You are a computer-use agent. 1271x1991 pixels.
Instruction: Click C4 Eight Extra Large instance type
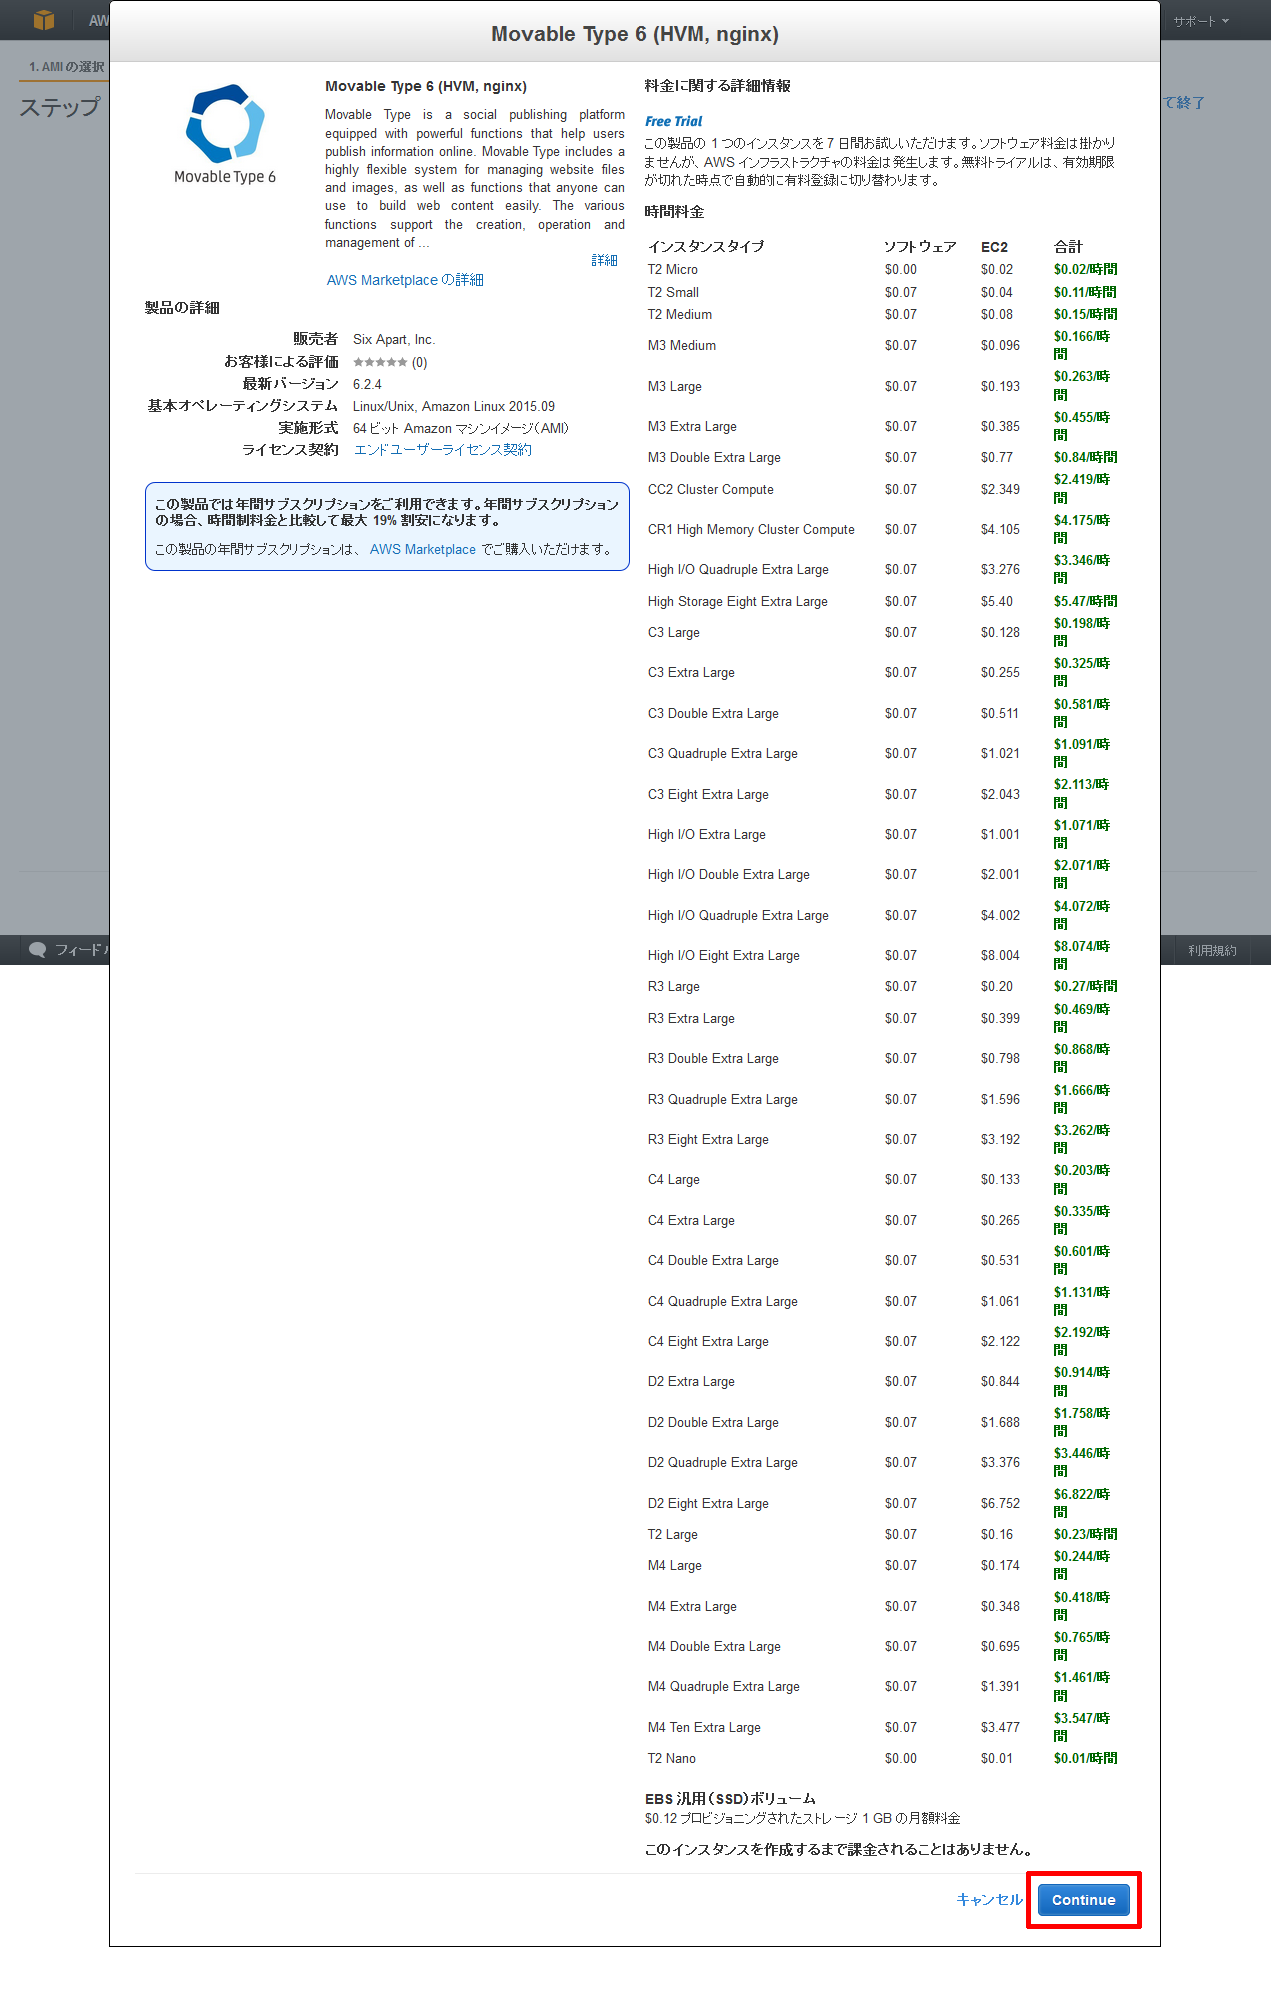click(x=708, y=1342)
